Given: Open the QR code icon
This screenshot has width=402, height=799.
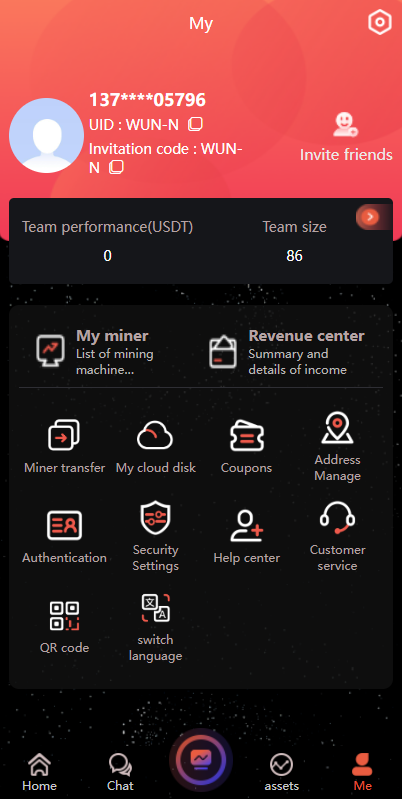Looking at the screenshot, I should coord(64,616).
